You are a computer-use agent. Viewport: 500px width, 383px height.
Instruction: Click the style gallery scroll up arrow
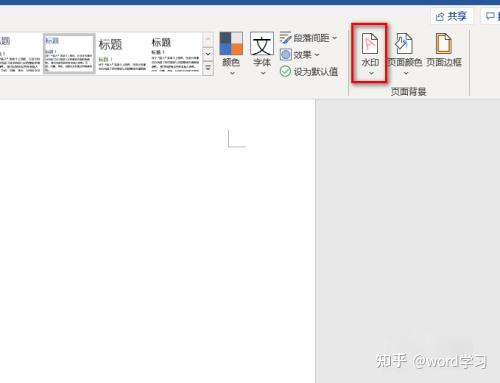click(208, 40)
